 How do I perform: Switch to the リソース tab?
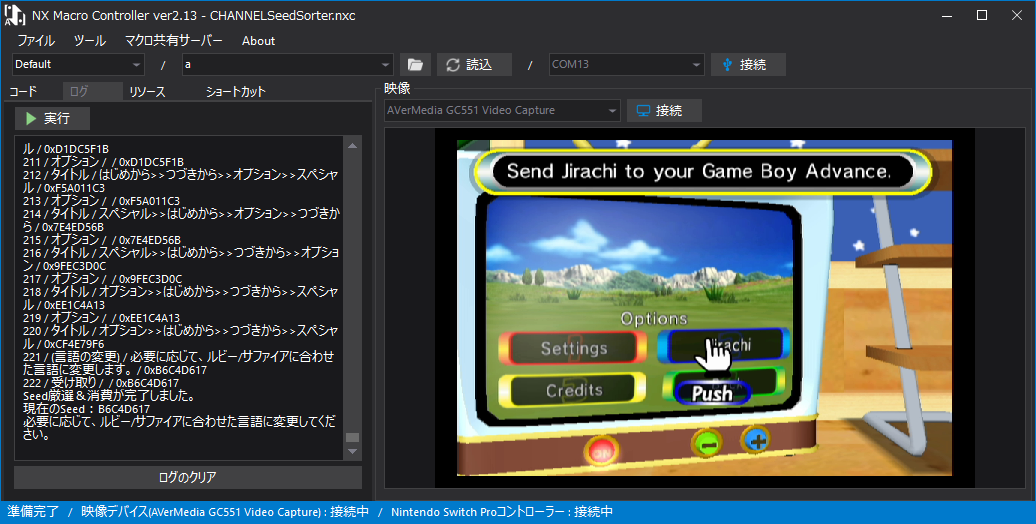[x=147, y=92]
